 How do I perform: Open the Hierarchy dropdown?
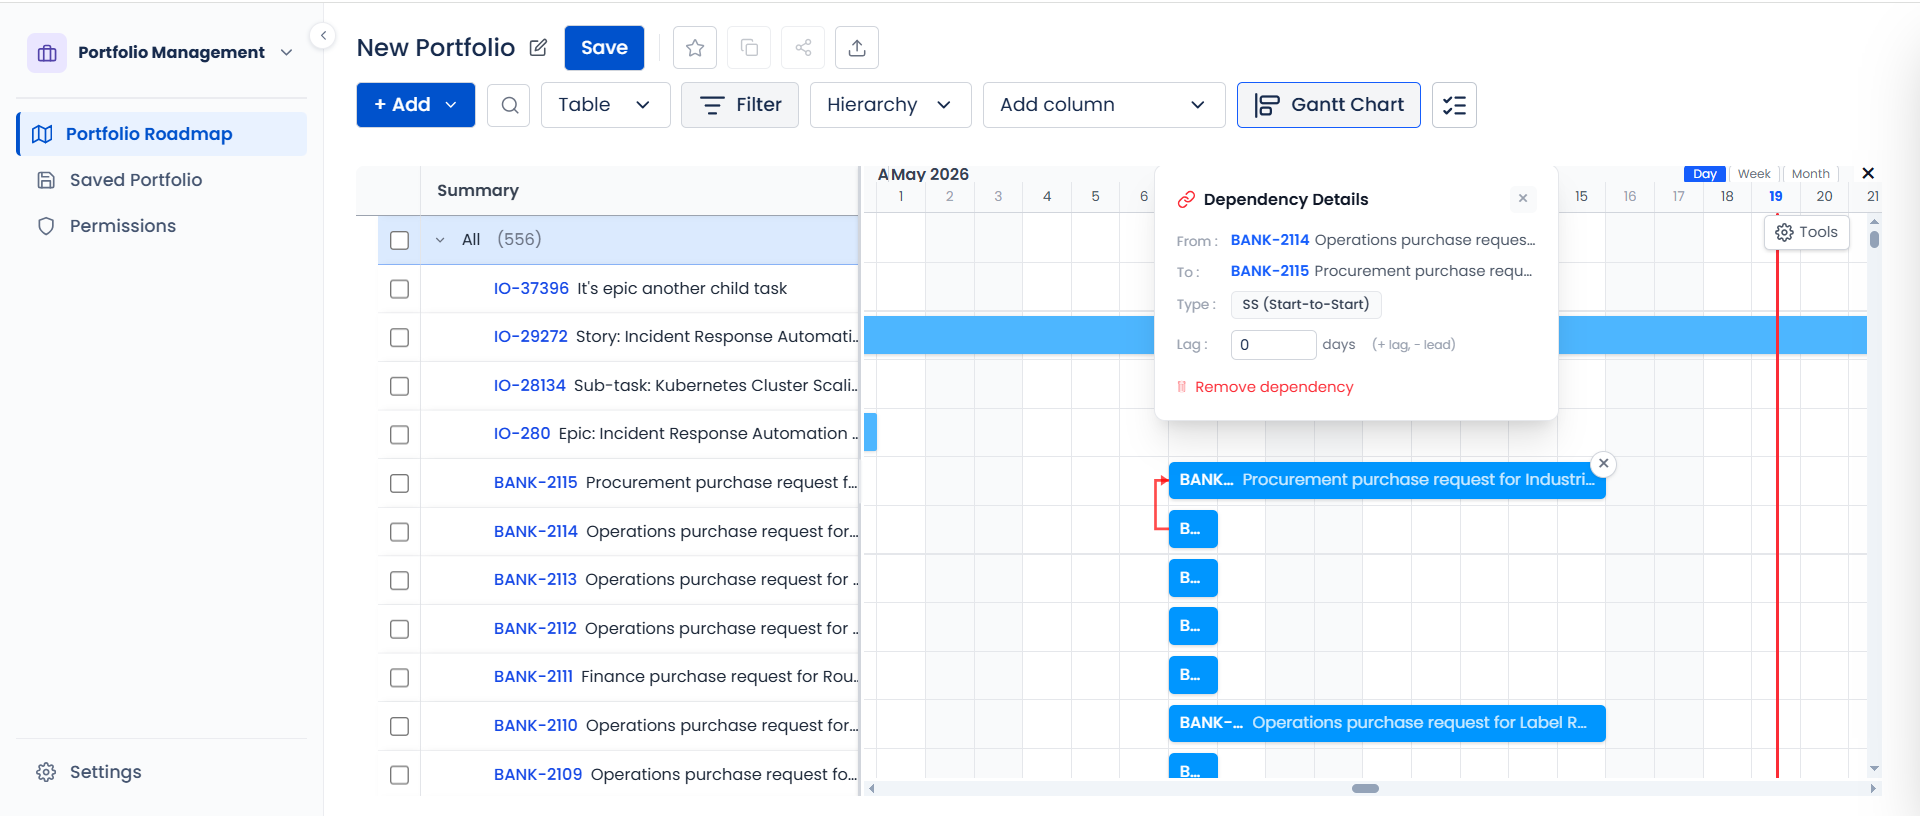click(x=890, y=105)
